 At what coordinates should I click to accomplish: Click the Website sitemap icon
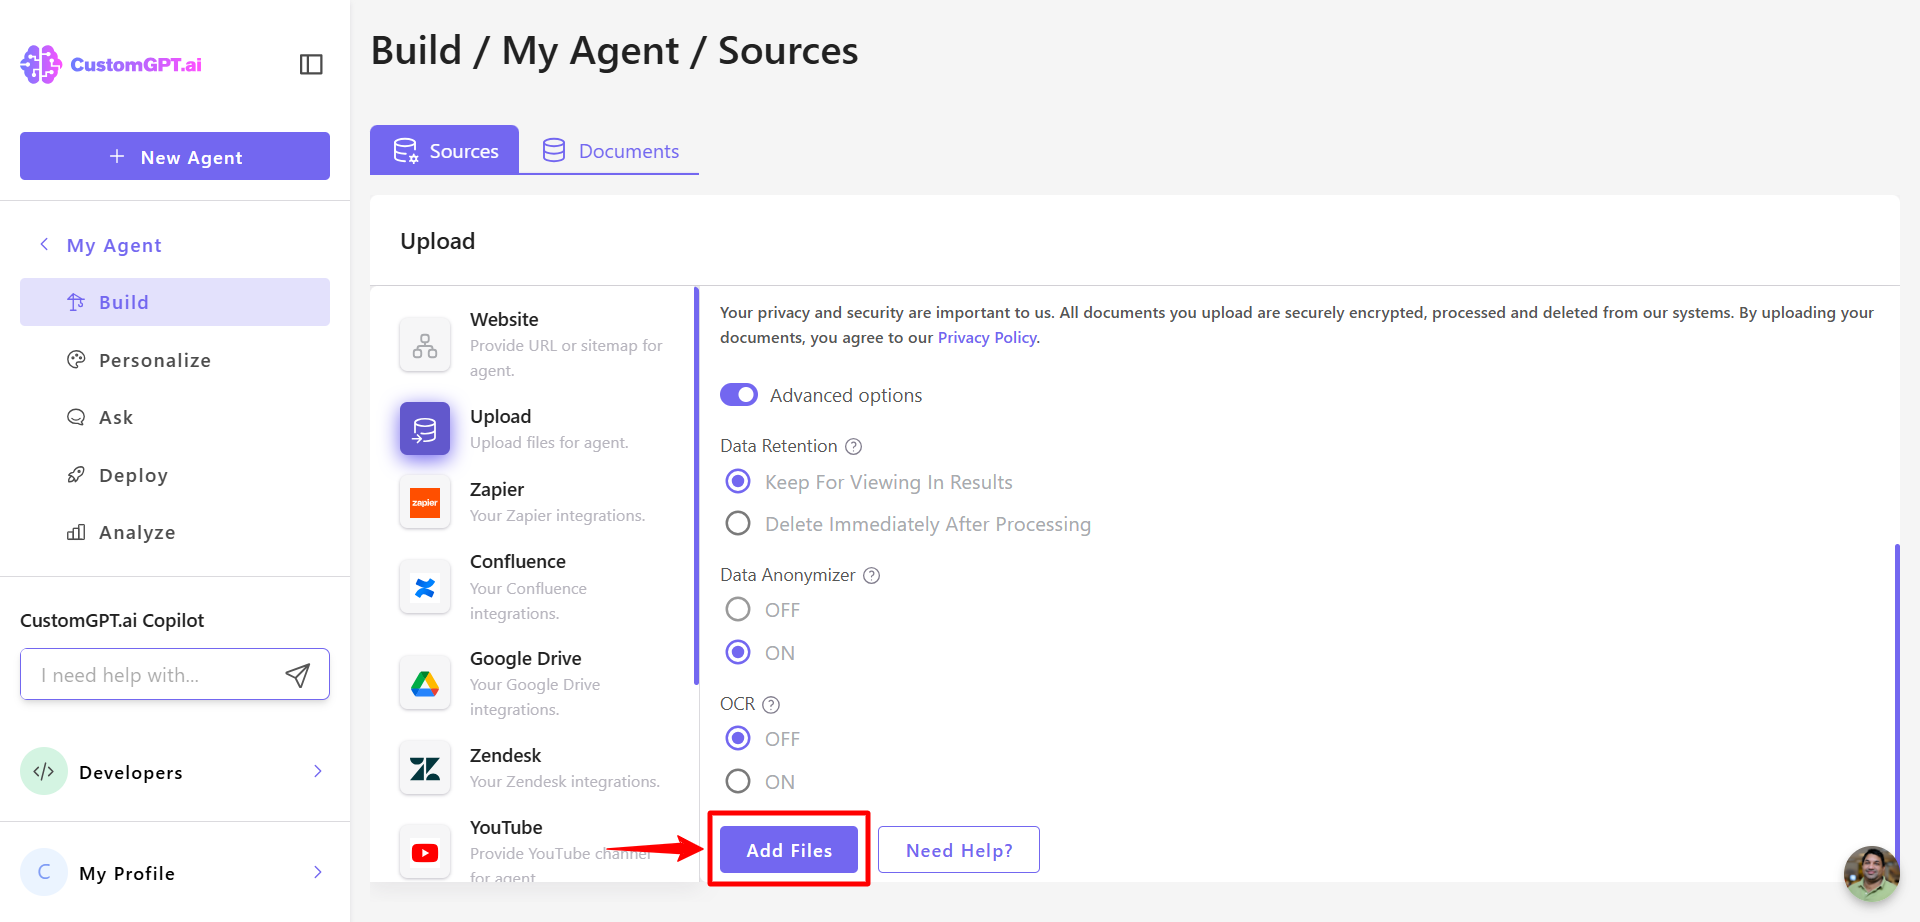point(425,345)
